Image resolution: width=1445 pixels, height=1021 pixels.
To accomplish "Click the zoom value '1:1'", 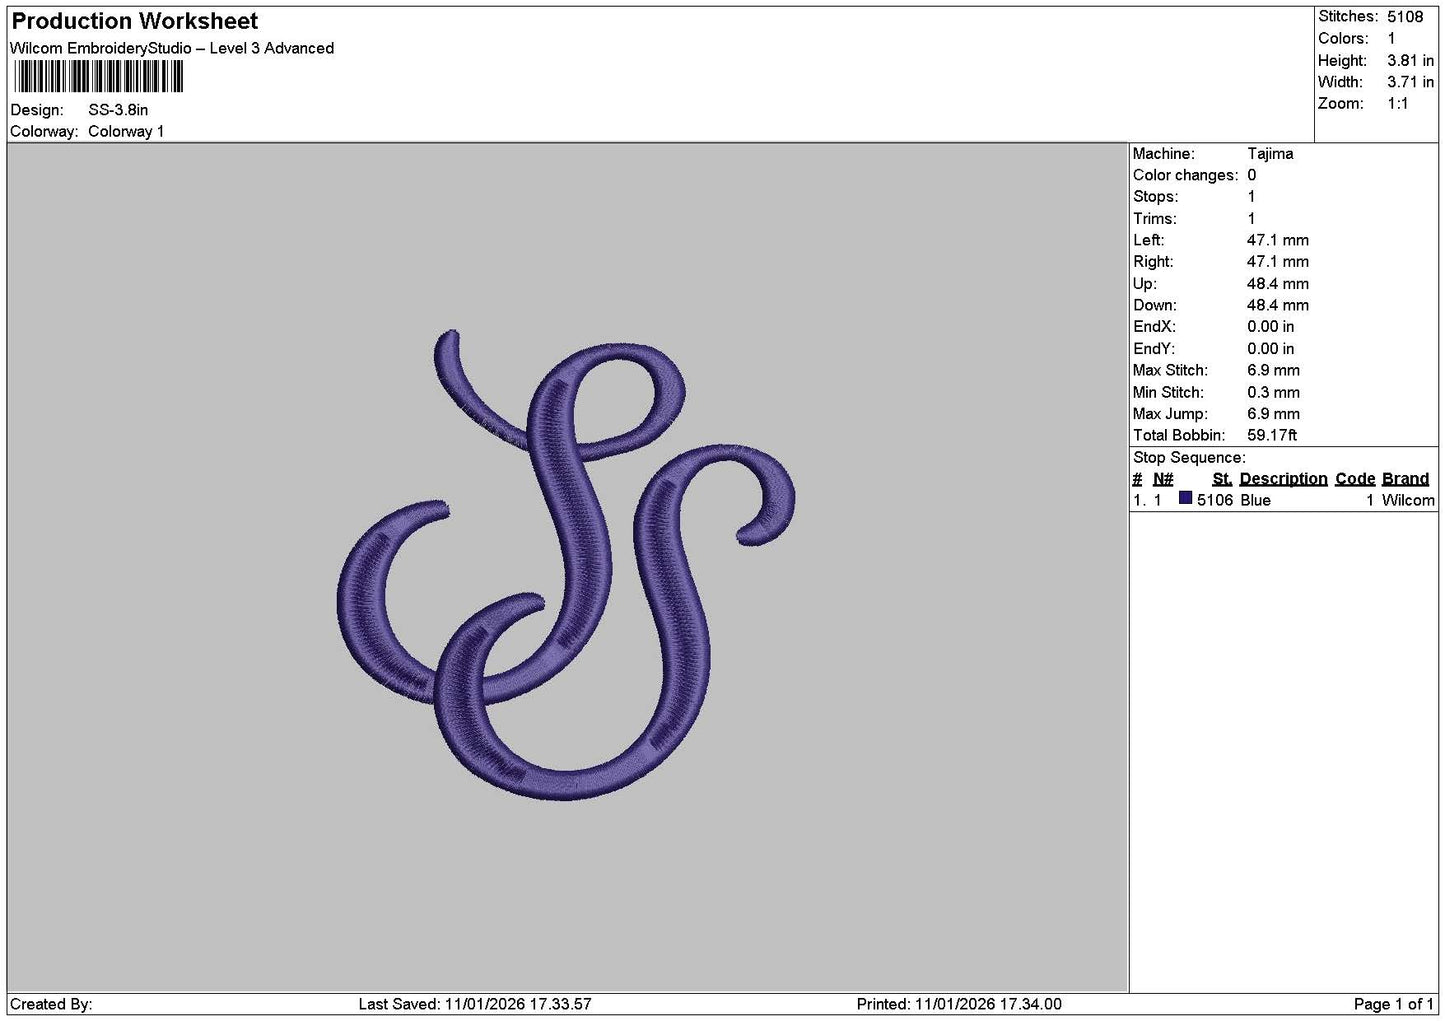I will 1398,103.
